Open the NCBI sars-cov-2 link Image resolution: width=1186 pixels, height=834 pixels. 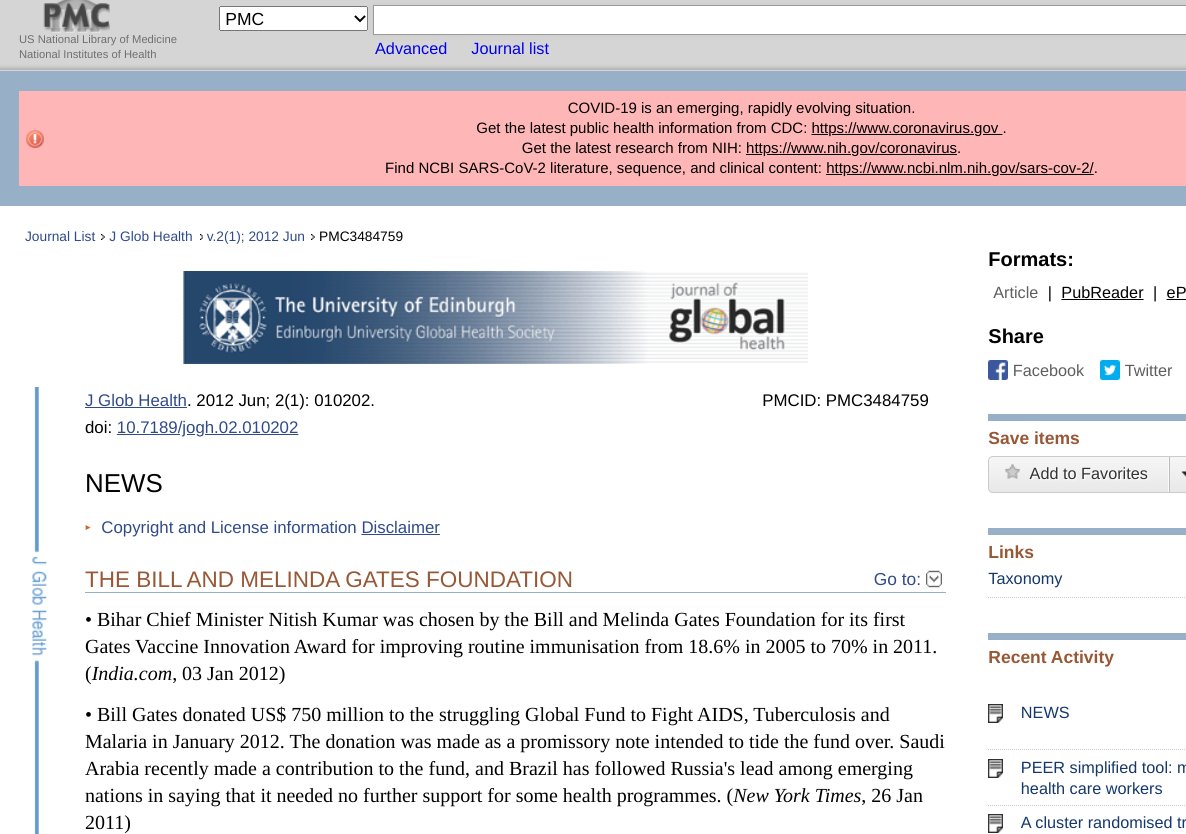(960, 168)
